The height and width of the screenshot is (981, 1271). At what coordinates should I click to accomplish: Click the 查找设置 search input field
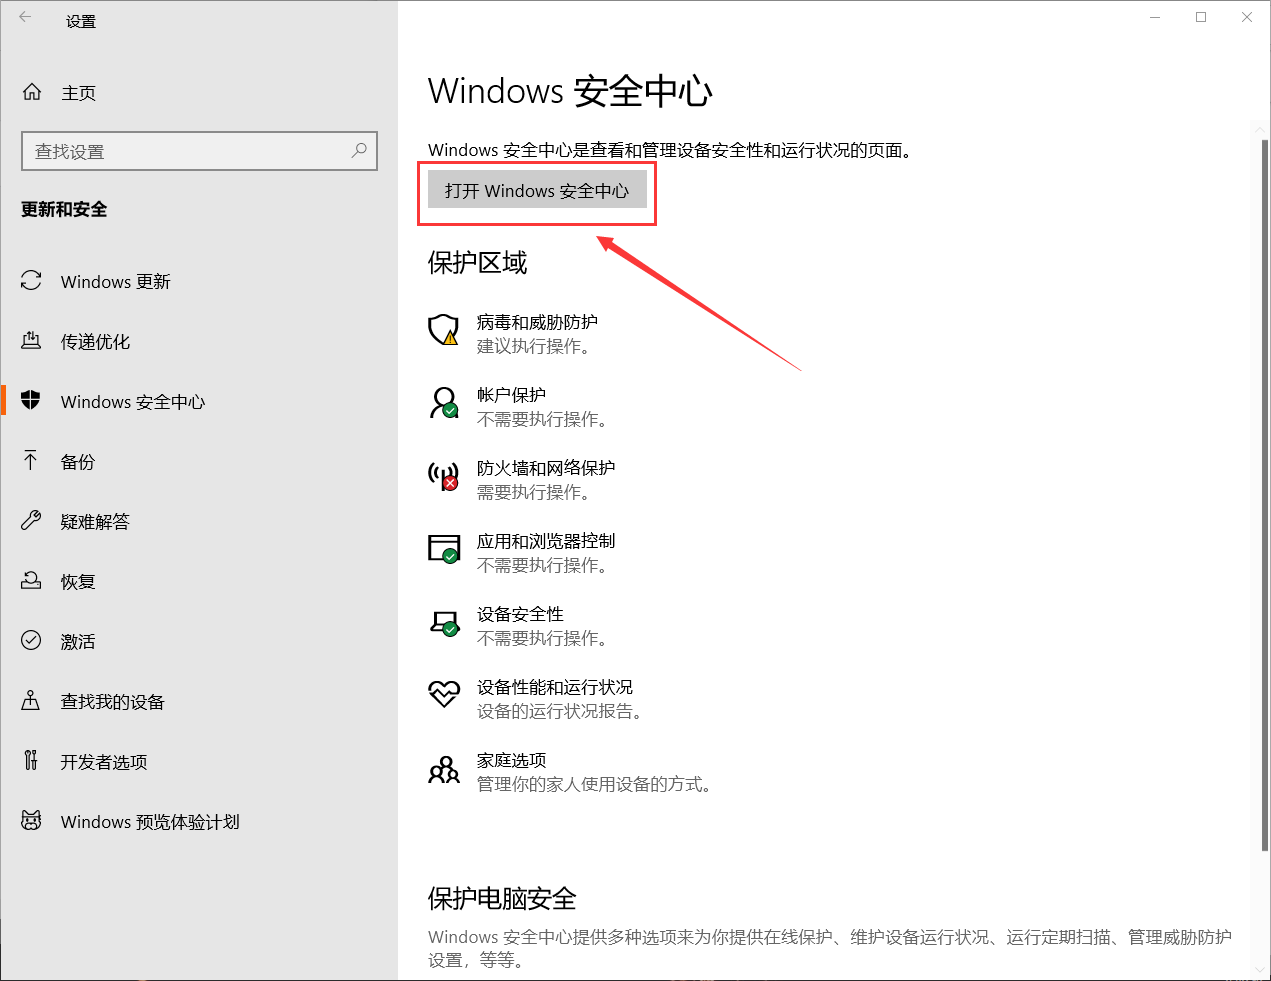(185, 151)
